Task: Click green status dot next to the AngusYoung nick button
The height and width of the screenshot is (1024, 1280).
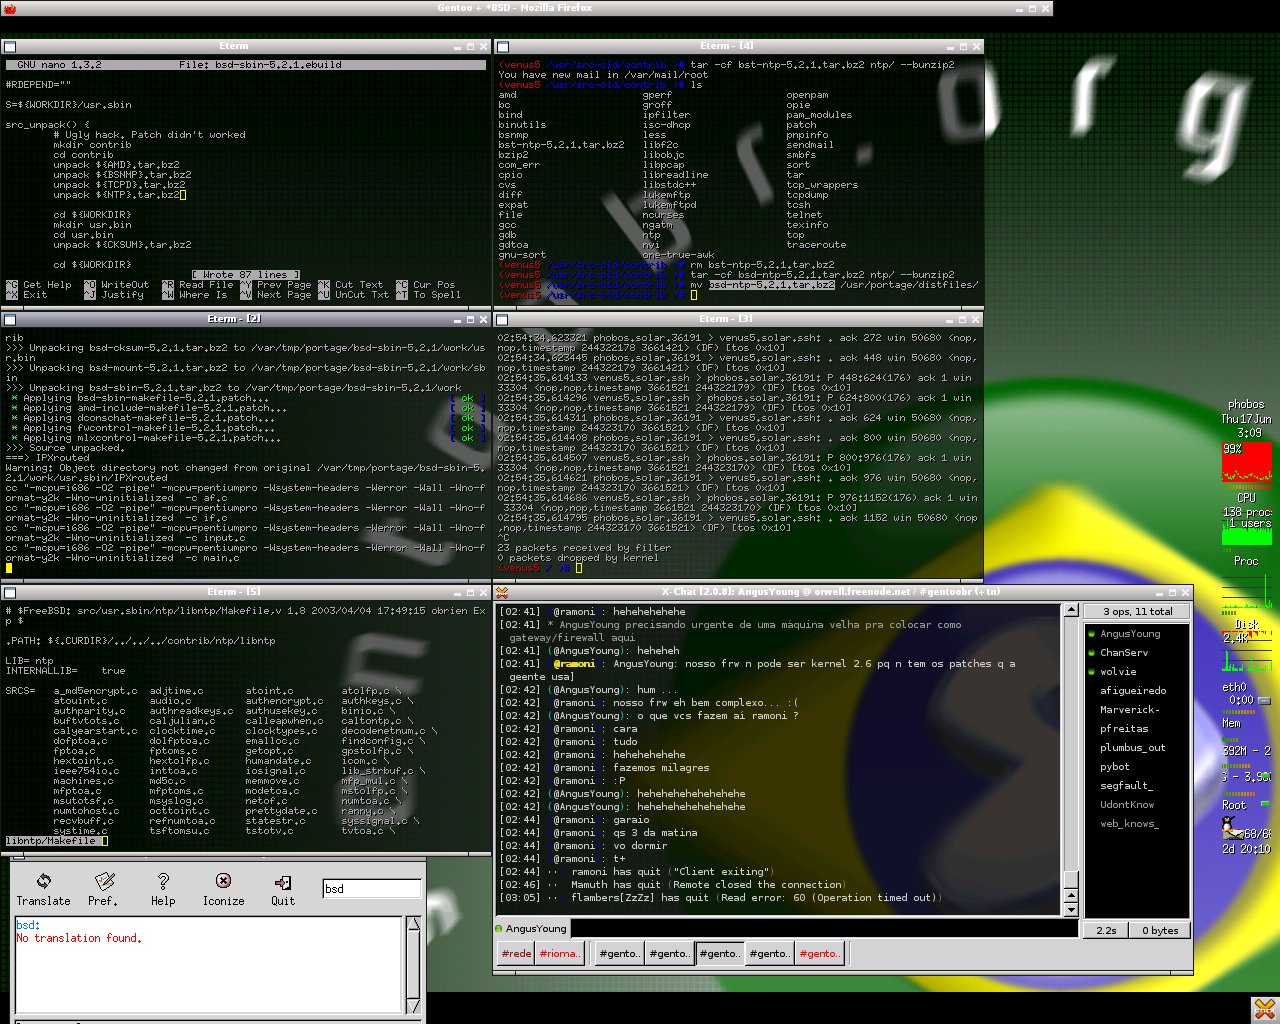Action: [500, 929]
